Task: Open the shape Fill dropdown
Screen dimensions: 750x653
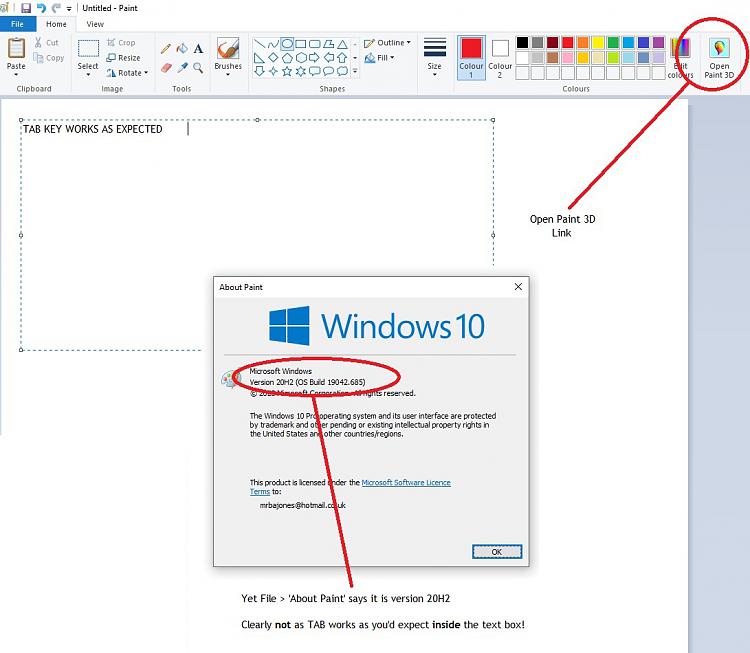Action: click(x=379, y=58)
